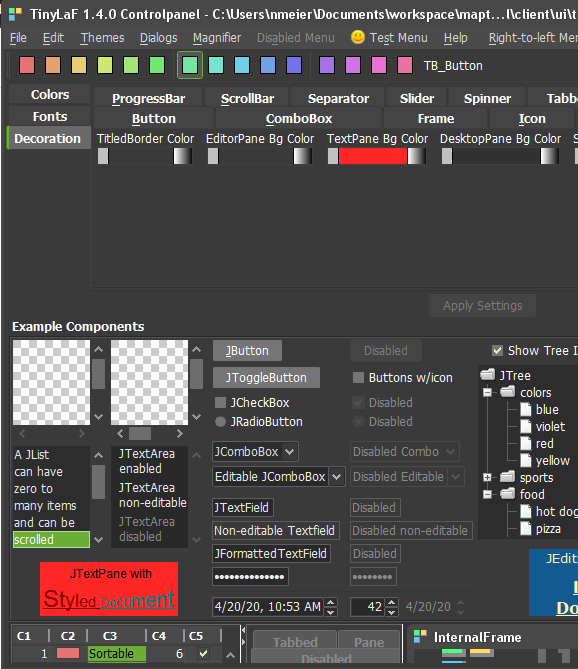Click the TitledBorder Color swatch
Viewport: 578px width, 669px height.
(141, 156)
